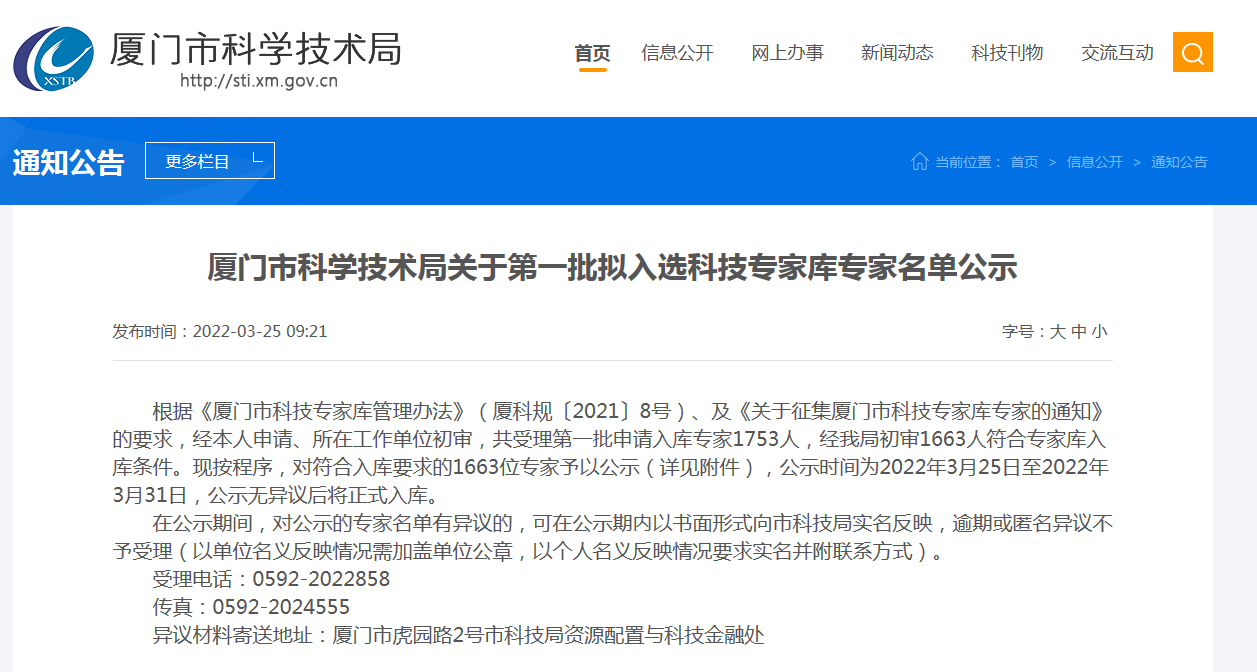The height and width of the screenshot is (672, 1257).
Task: Expand the 更多栏目 dropdown
Action: coord(209,161)
